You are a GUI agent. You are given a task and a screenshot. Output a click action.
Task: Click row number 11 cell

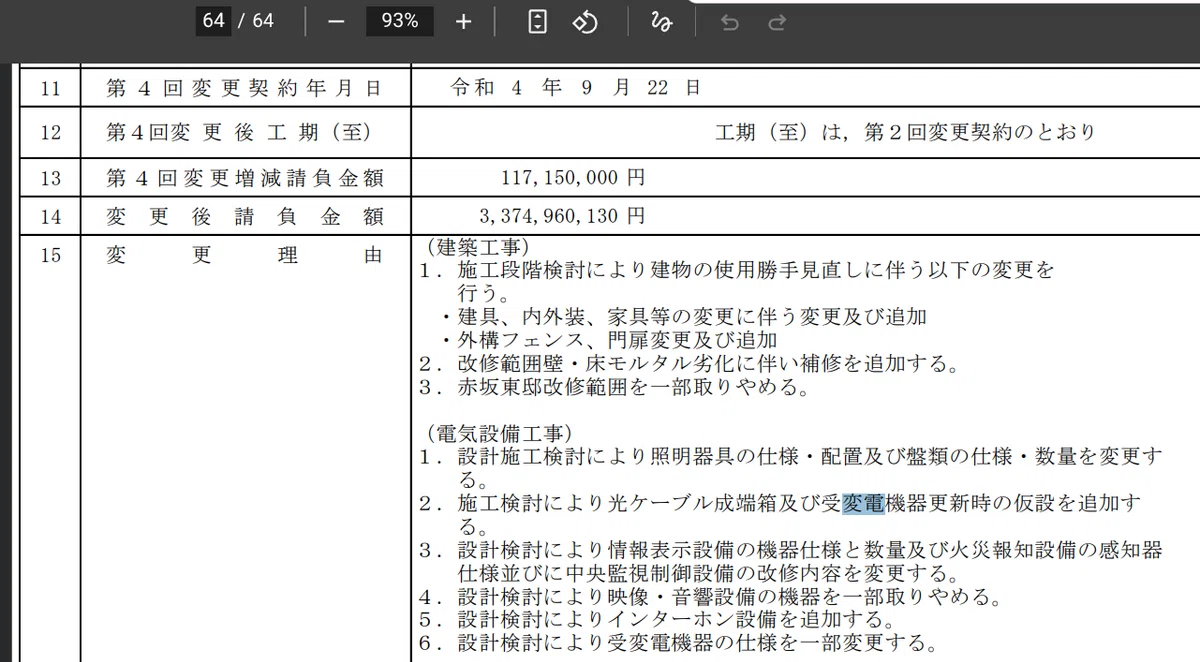[51, 88]
